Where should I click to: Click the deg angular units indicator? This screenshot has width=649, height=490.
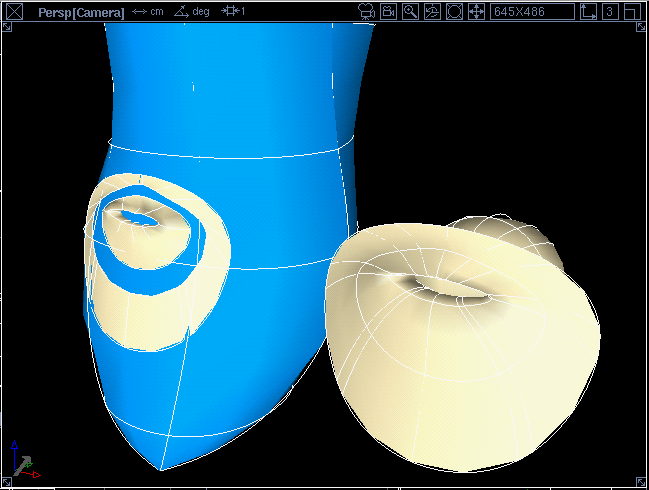pyautogui.click(x=192, y=12)
